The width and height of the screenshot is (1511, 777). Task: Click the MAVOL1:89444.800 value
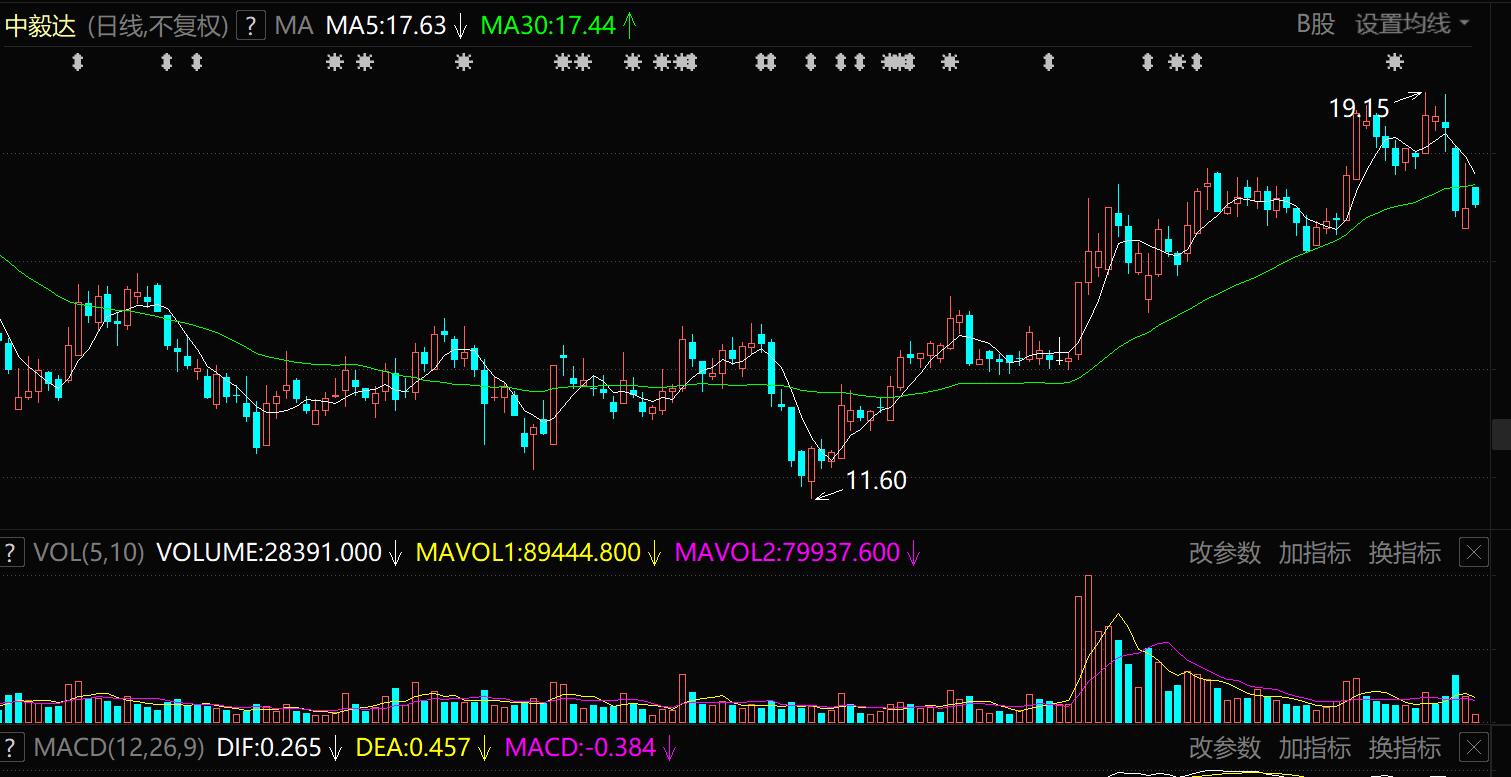[x=528, y=552]
